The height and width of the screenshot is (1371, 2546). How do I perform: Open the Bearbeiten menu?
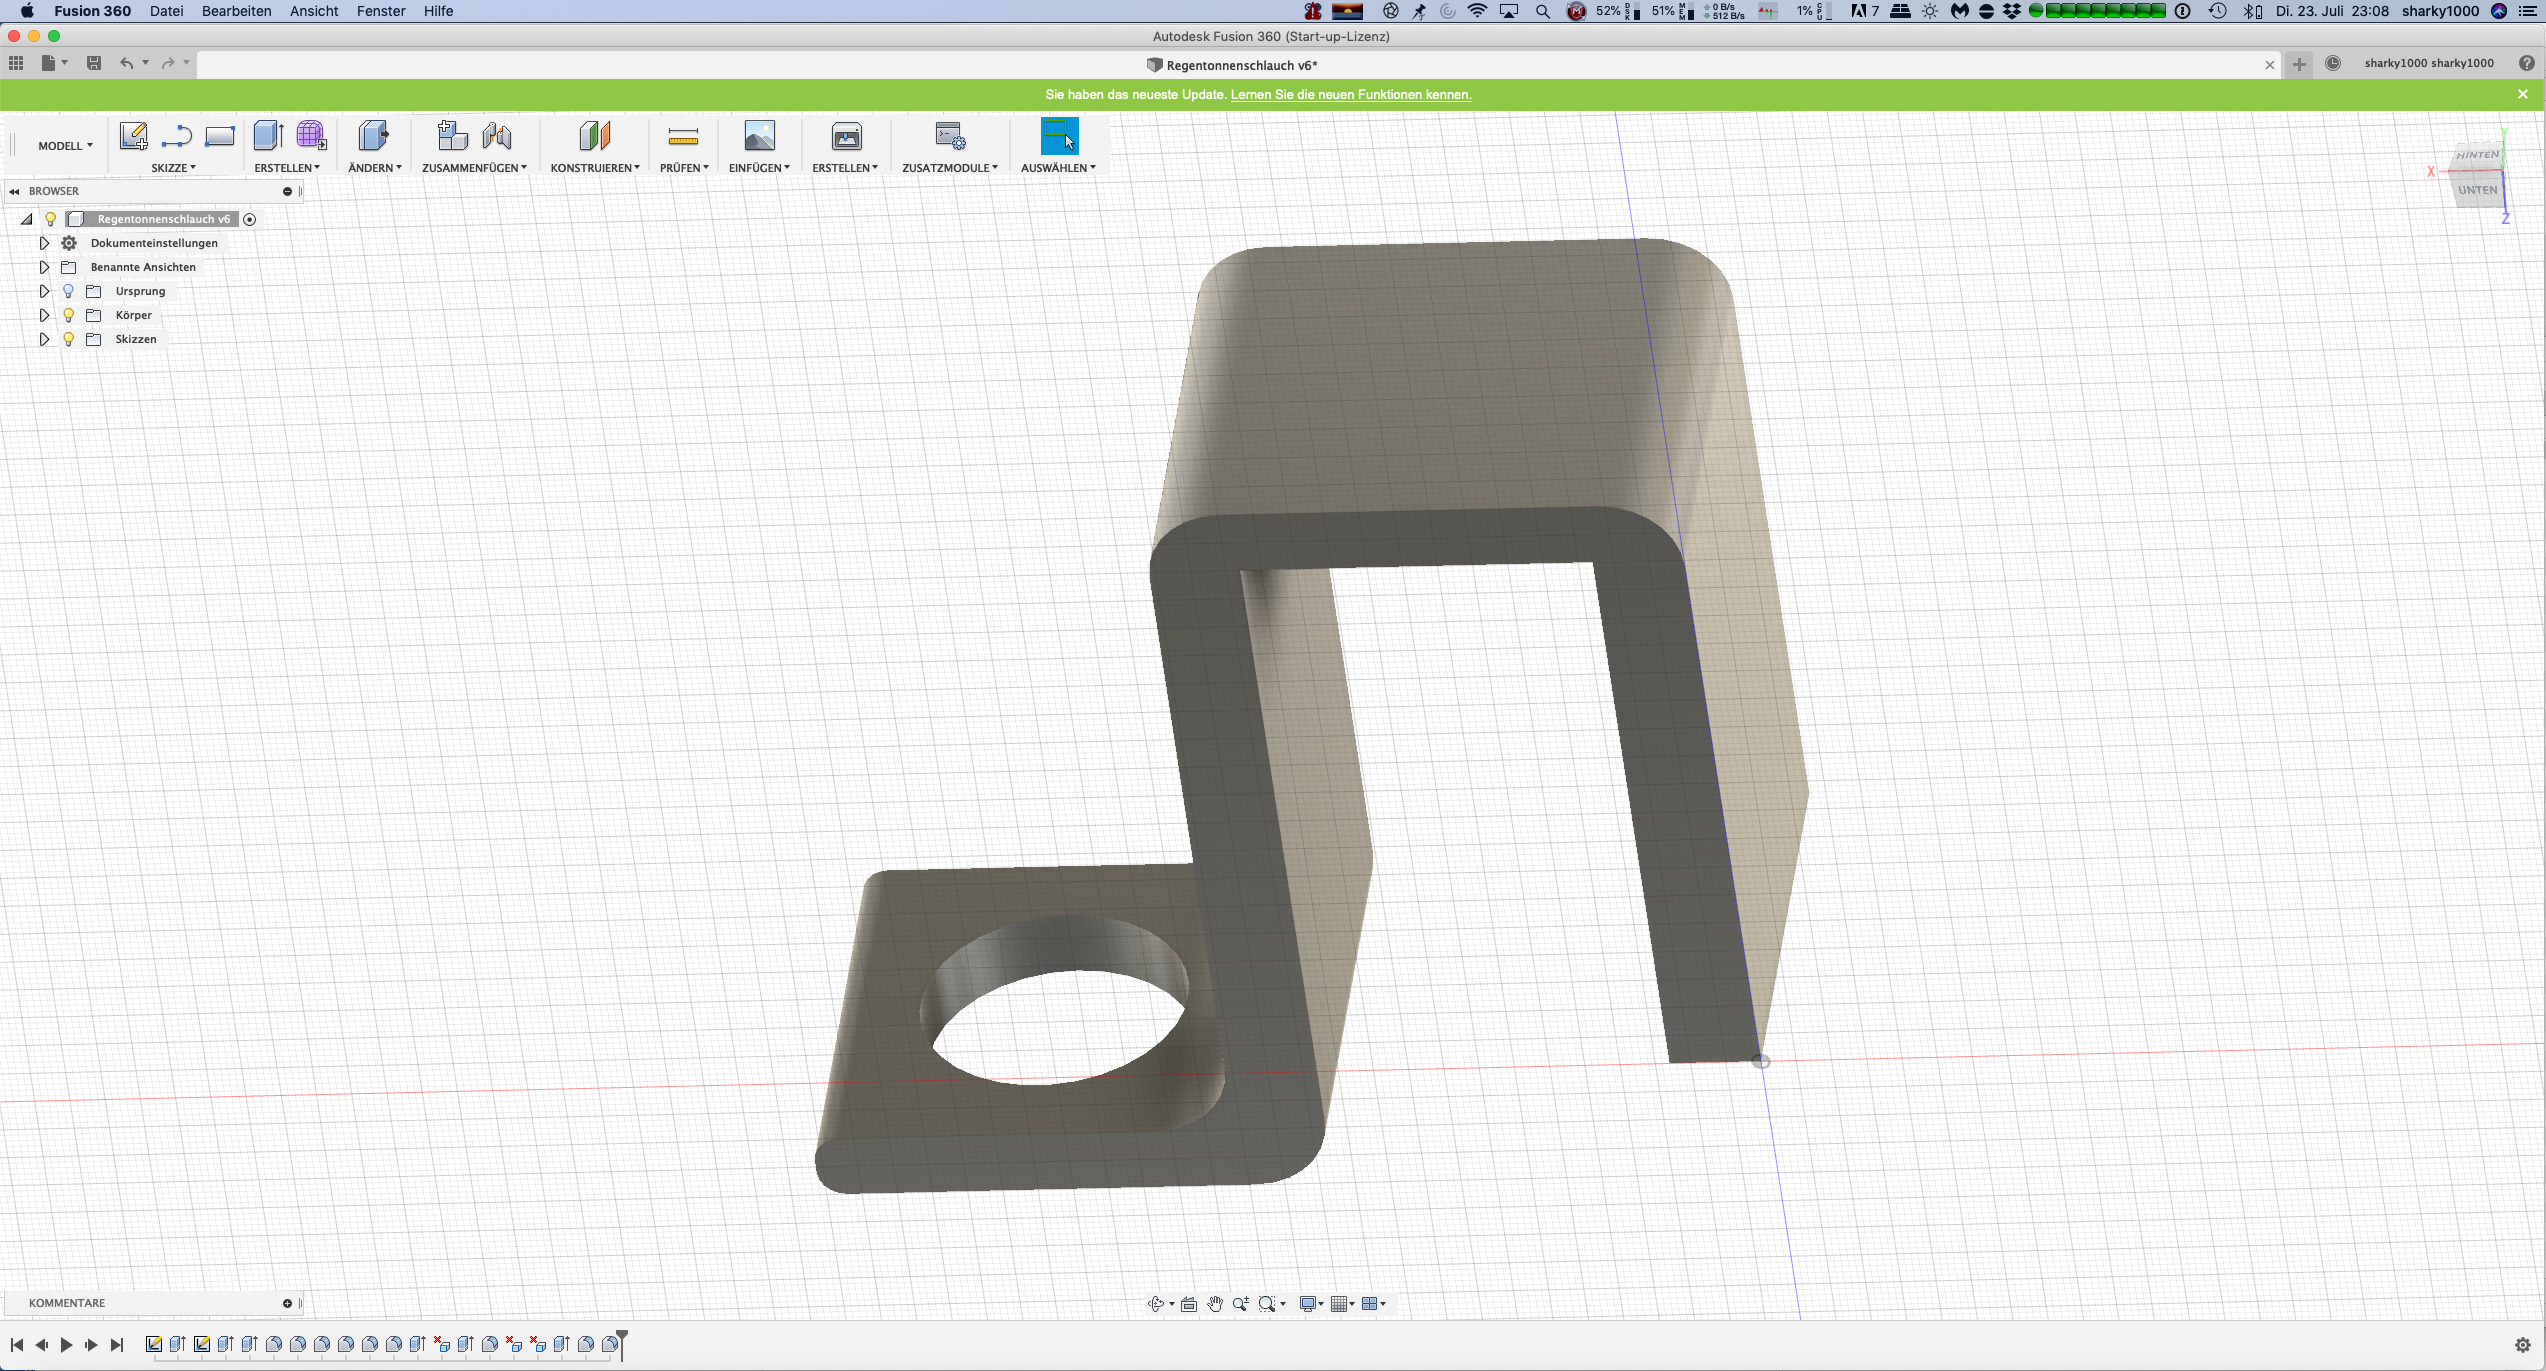(236, 11)
